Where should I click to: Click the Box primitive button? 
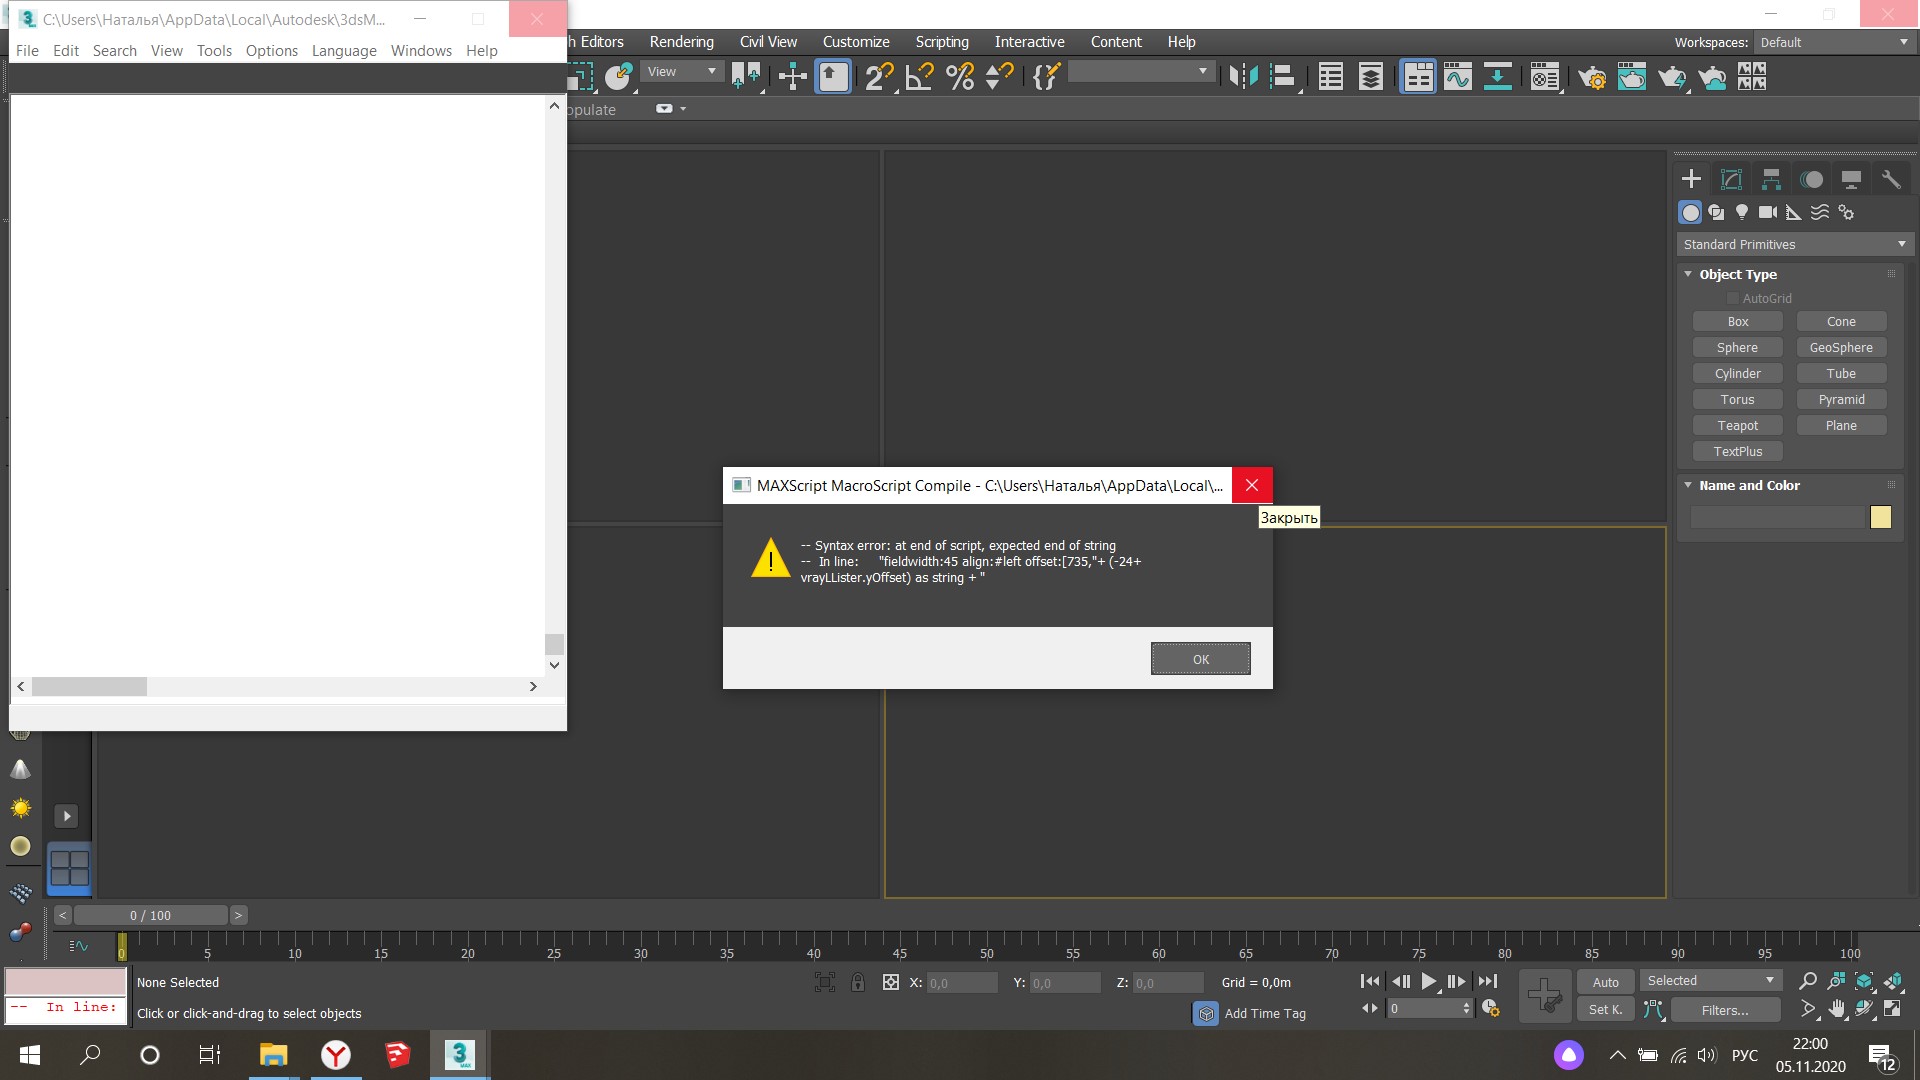[1738, 322]
